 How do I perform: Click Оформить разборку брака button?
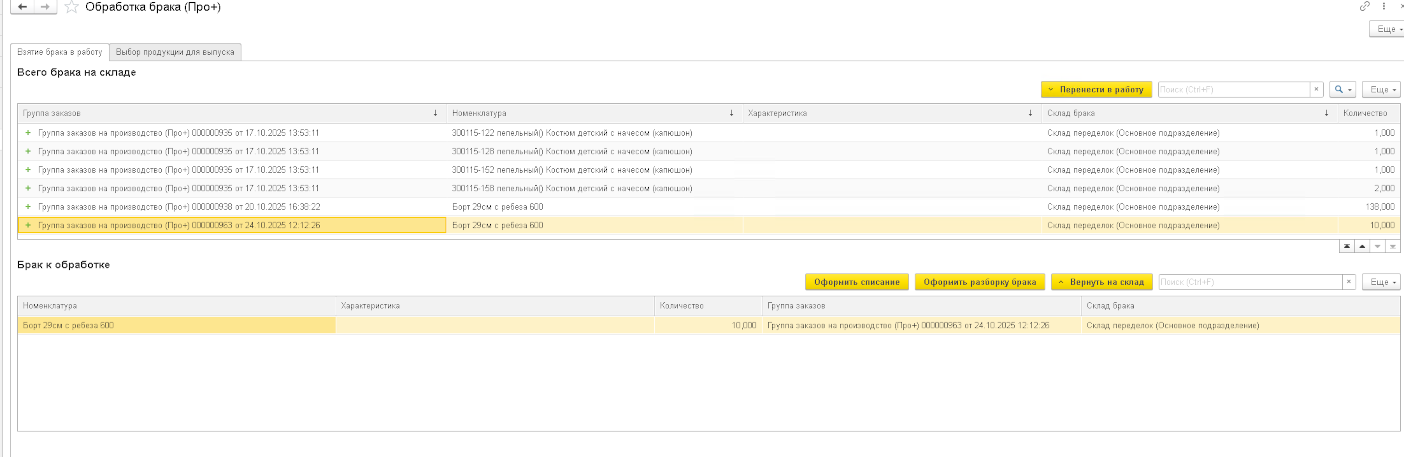(x=980, y=282)
